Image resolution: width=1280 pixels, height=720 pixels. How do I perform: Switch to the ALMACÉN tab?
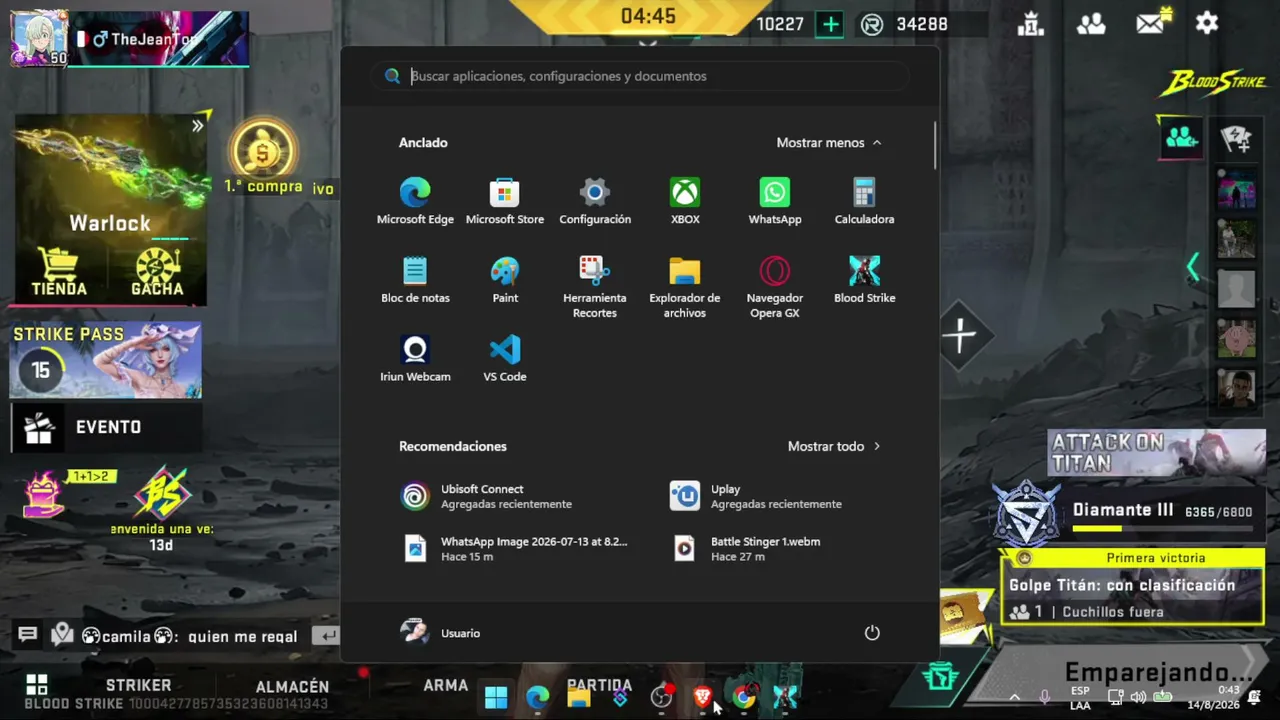[x=292, y=686]
